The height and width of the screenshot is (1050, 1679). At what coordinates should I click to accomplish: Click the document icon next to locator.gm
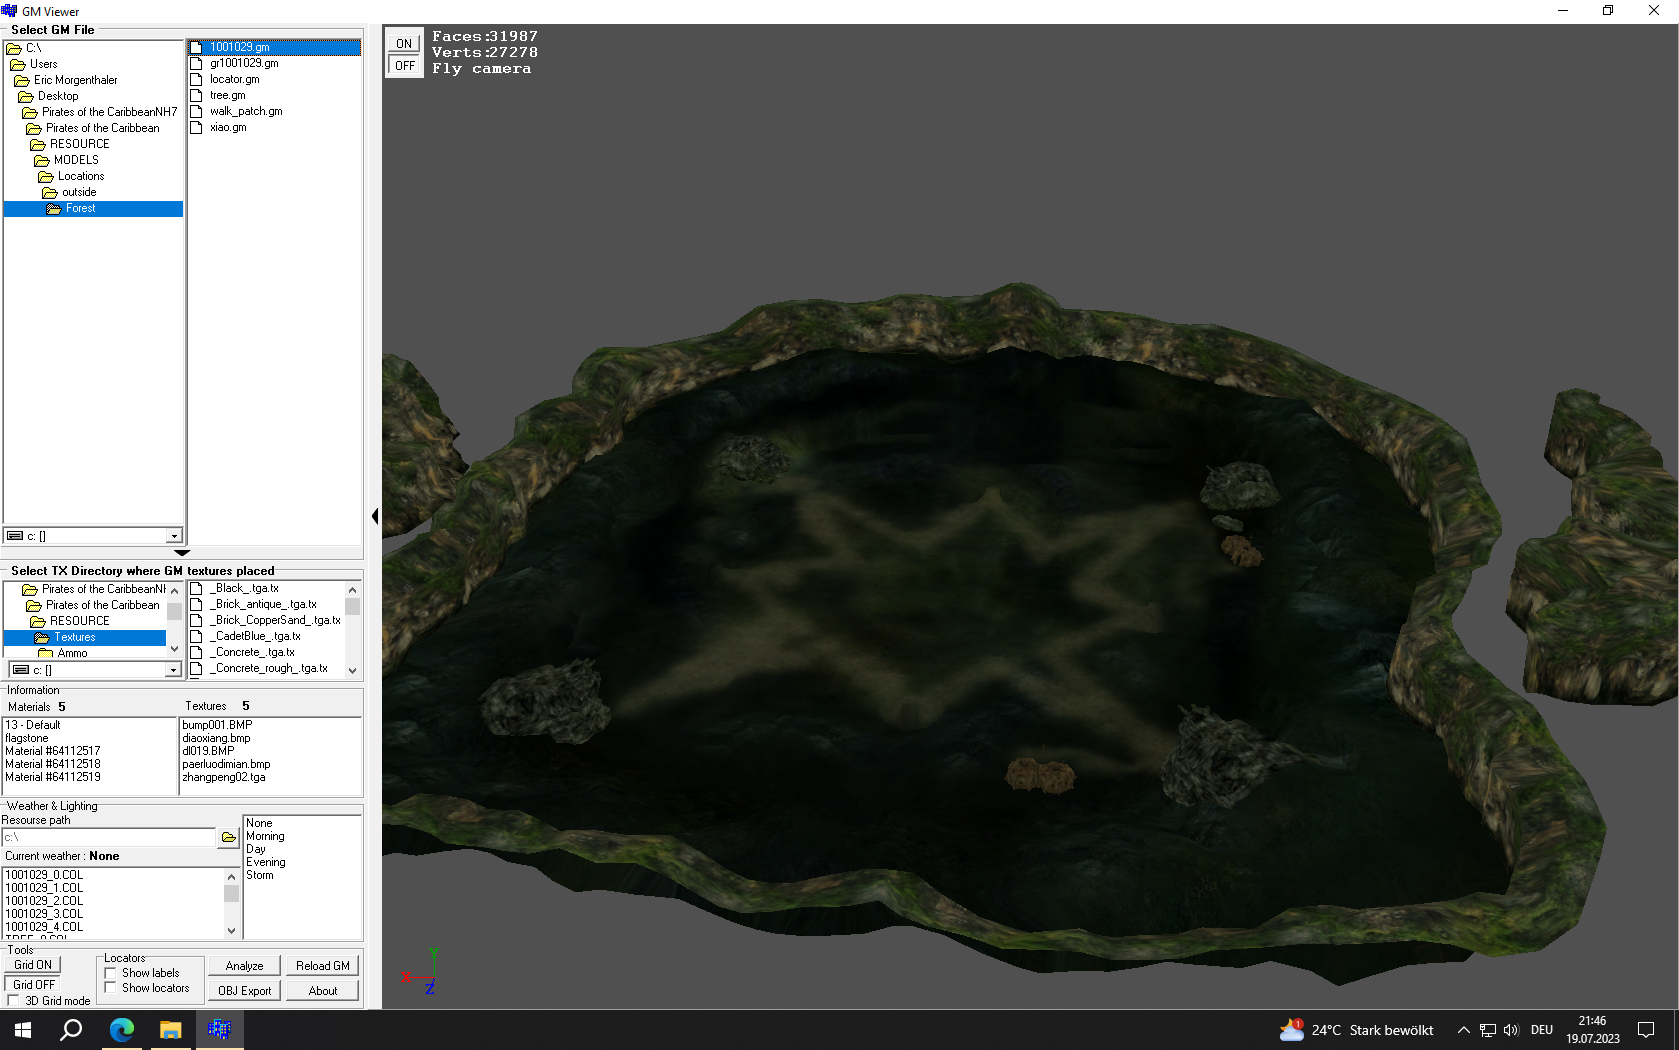(196, 79)
